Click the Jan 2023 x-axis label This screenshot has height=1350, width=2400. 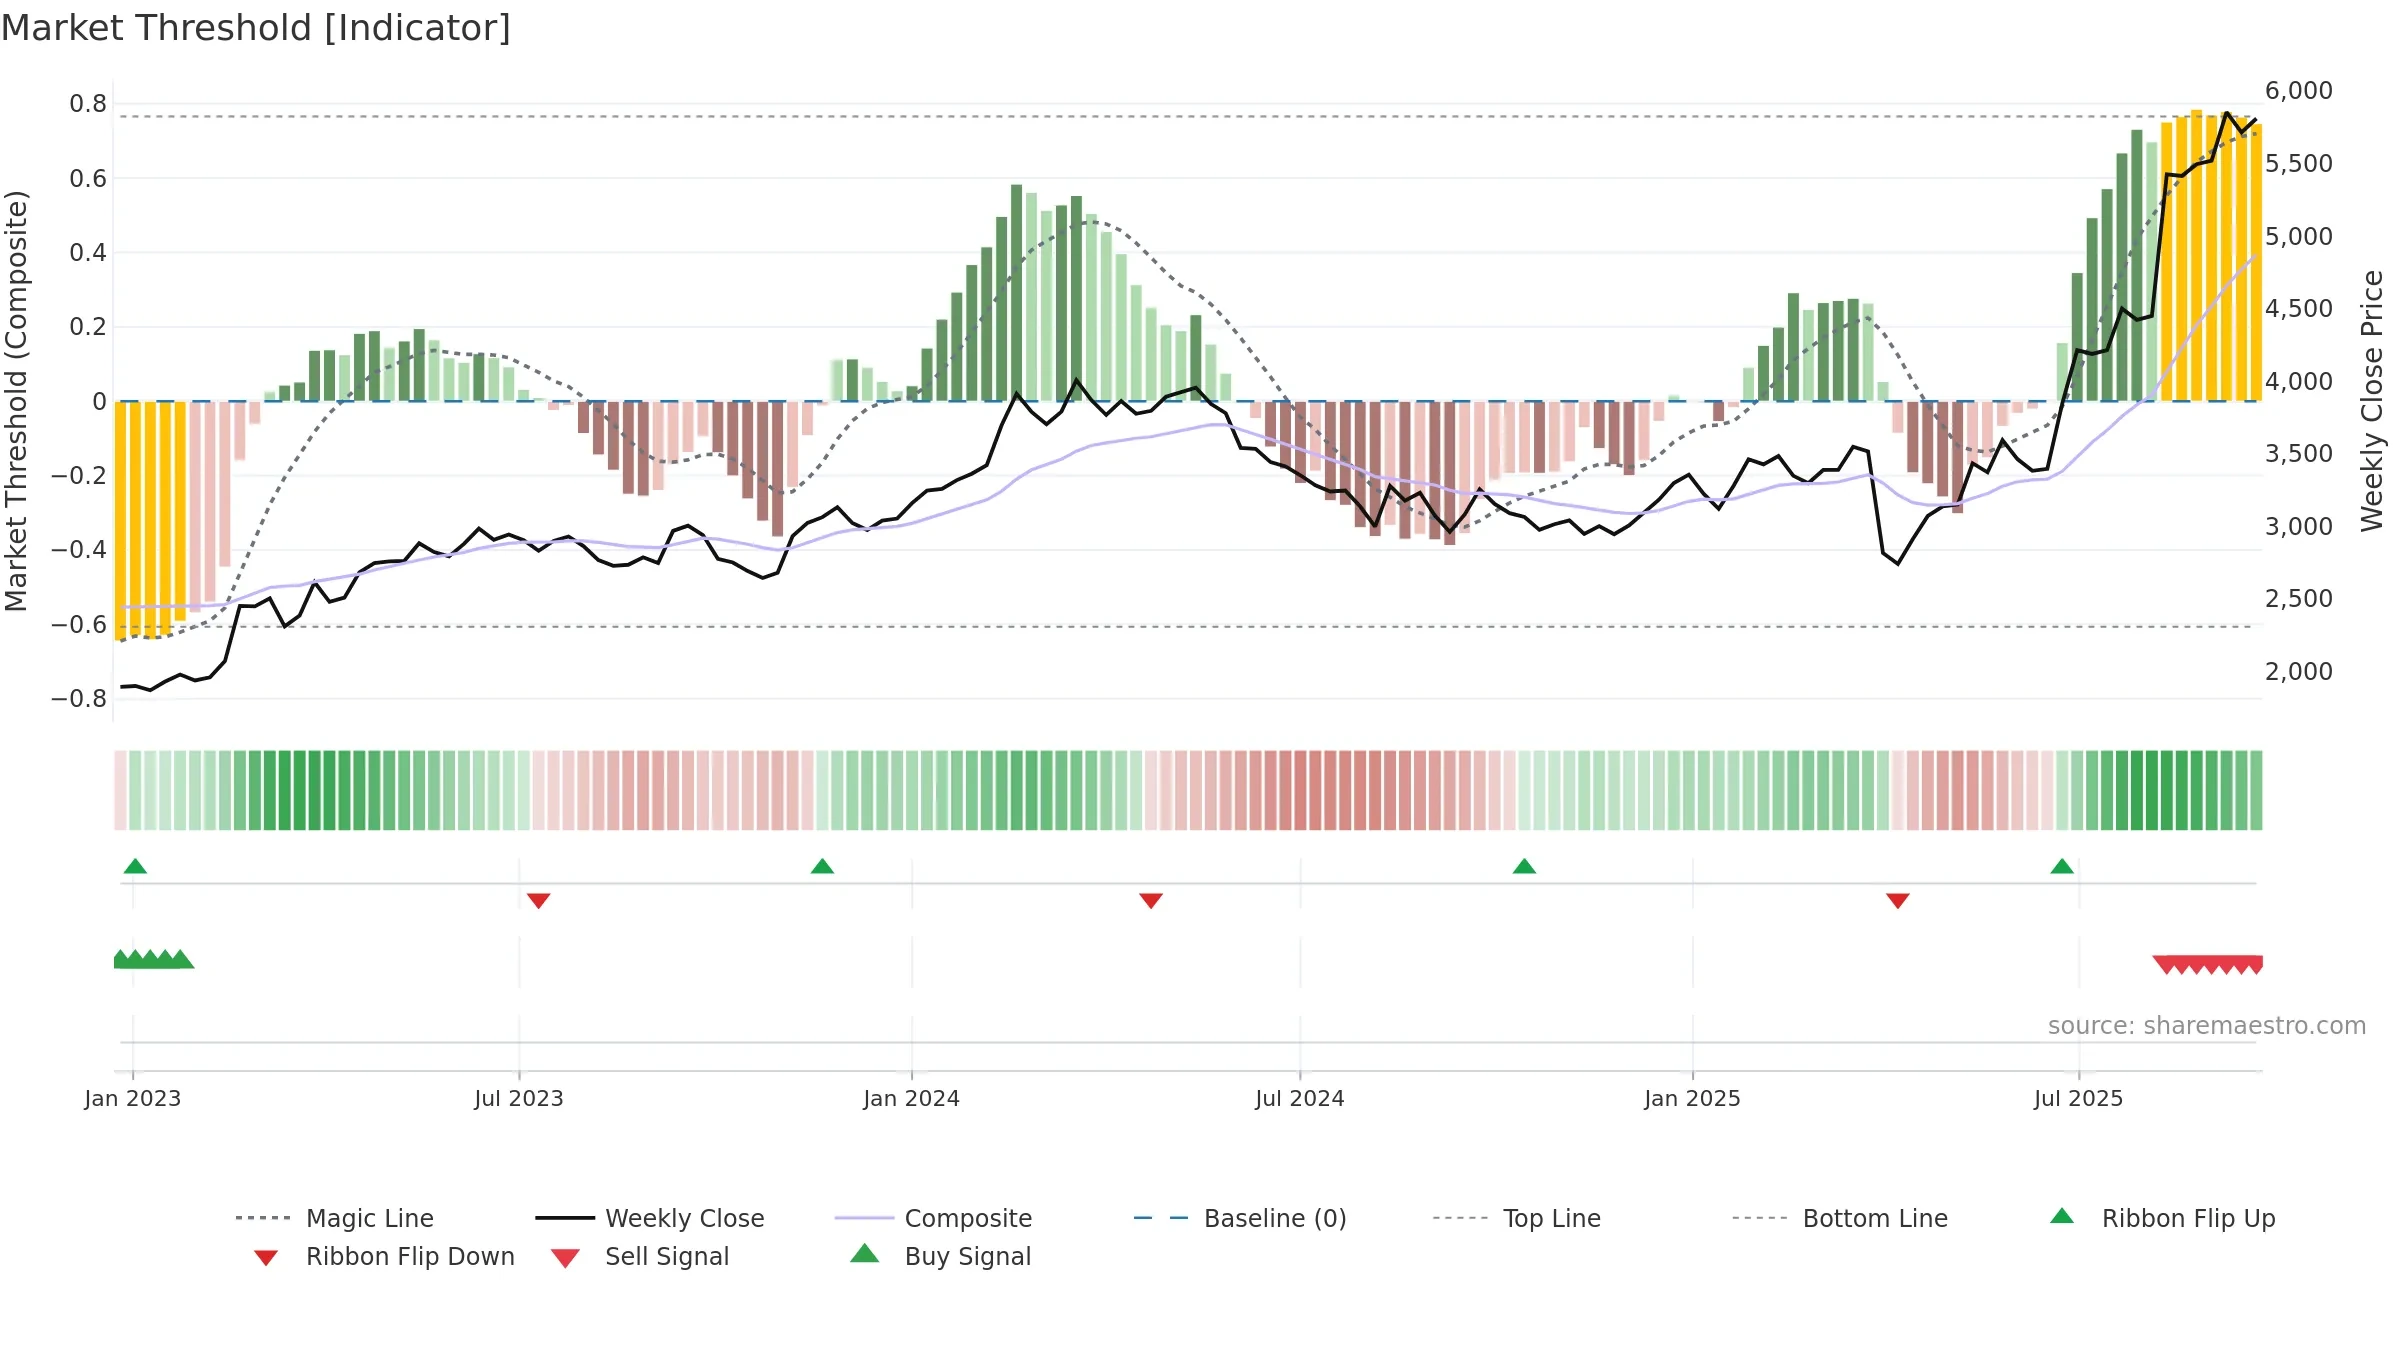(x=133, y=1098)
